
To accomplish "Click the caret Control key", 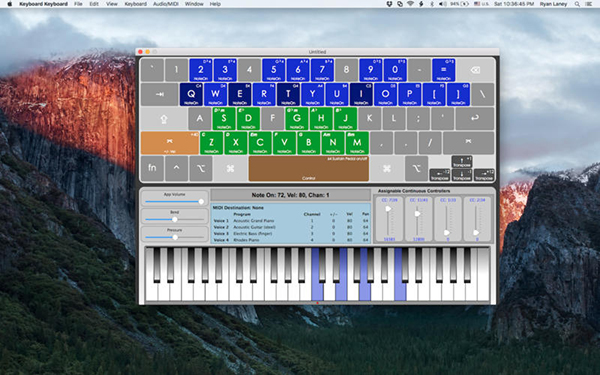I will 176,168.
